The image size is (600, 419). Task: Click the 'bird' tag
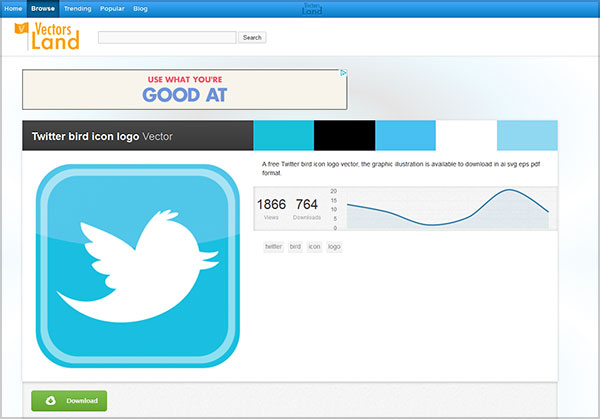pyautogui.click(x=295, y=247)
